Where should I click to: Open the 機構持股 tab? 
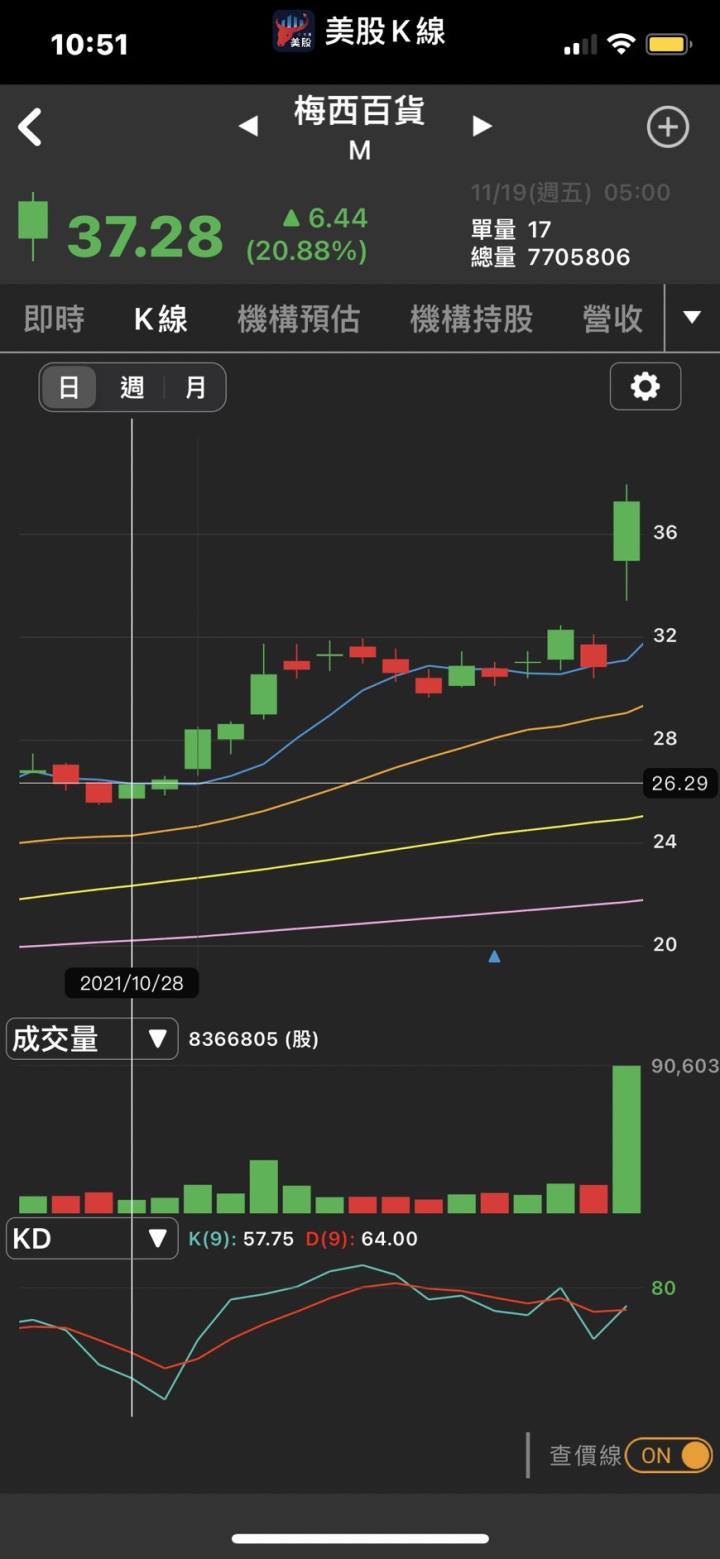pos(472,319)
